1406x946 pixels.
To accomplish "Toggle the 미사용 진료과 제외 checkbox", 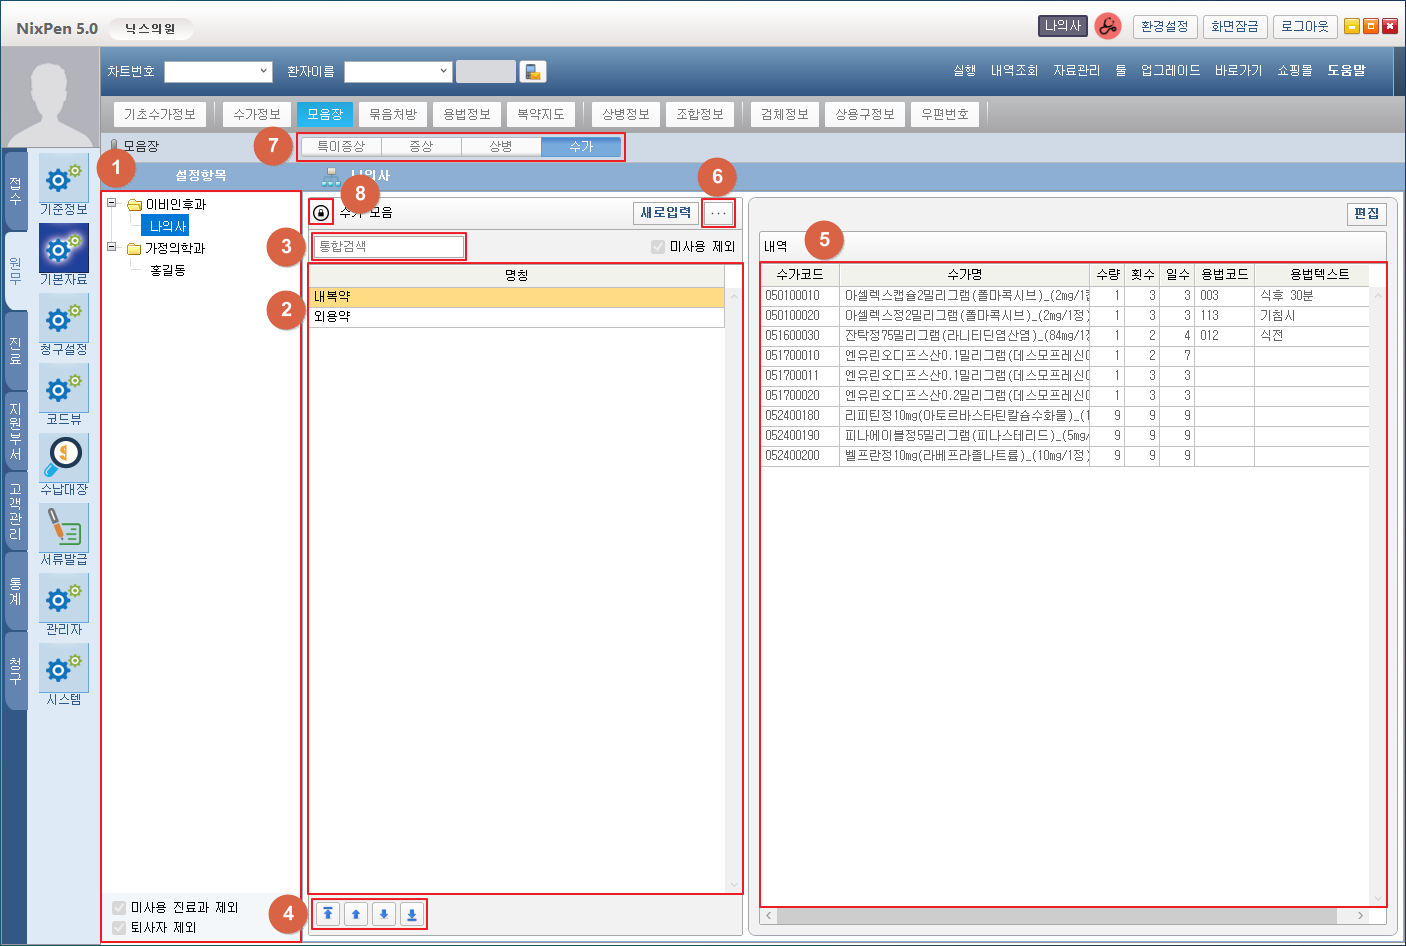I will 120,908.
